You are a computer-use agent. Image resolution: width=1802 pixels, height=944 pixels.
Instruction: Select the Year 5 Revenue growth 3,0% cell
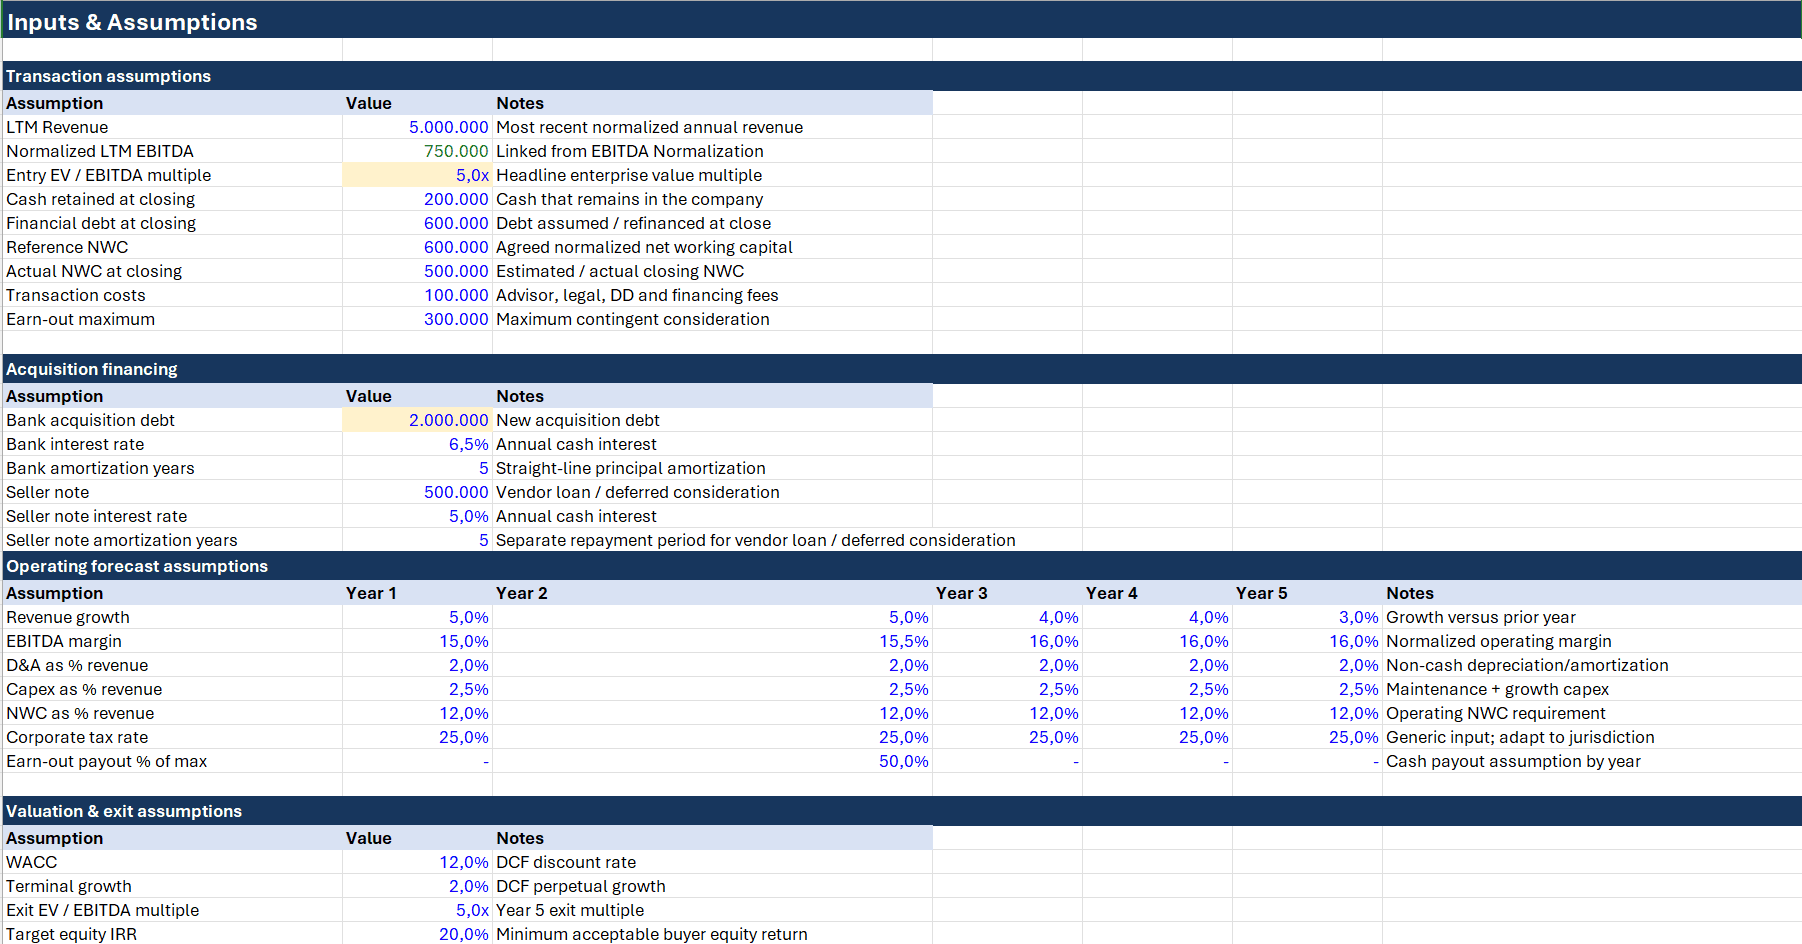tap(1307, 617)
